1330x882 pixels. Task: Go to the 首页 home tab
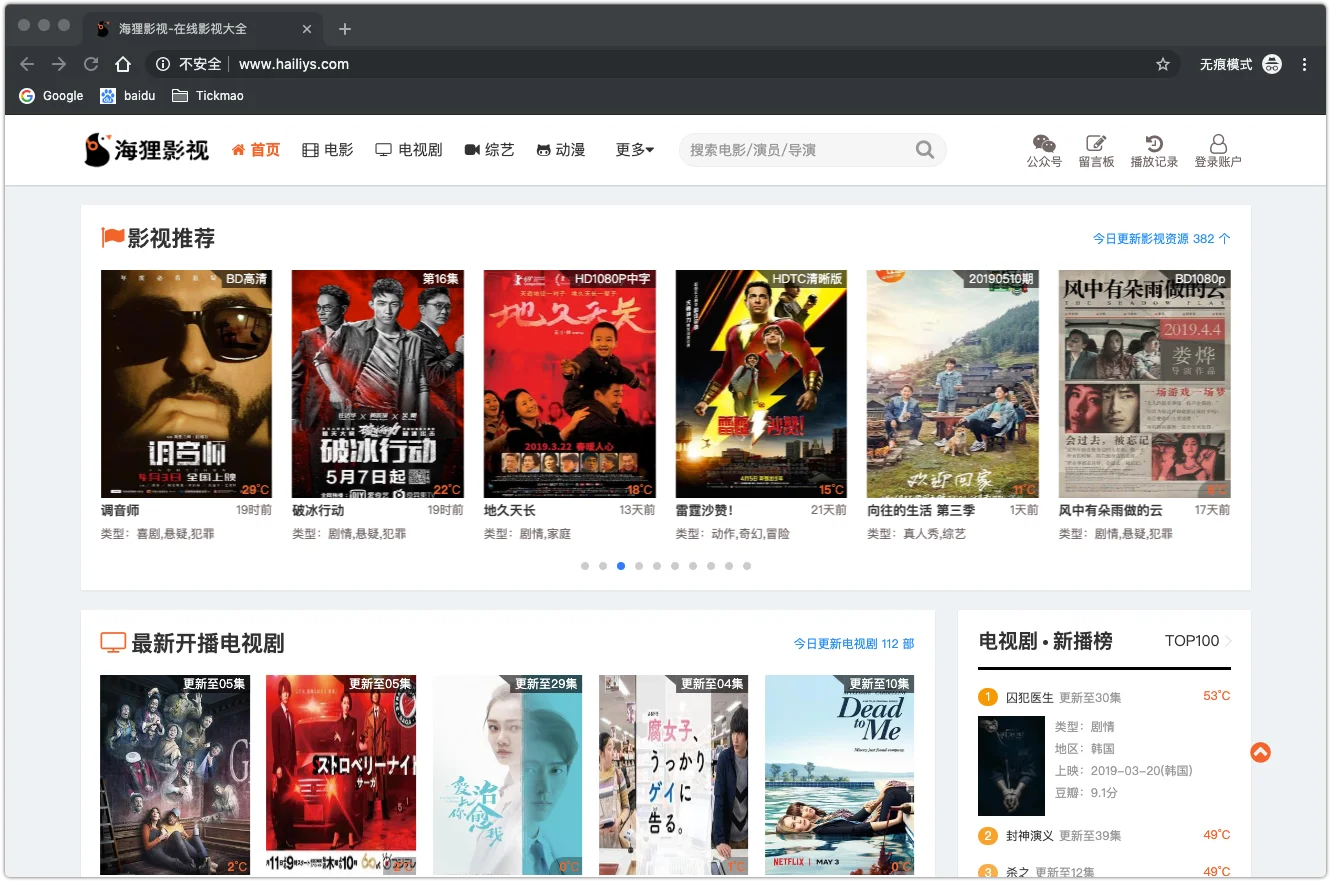(x=256, y=150)
